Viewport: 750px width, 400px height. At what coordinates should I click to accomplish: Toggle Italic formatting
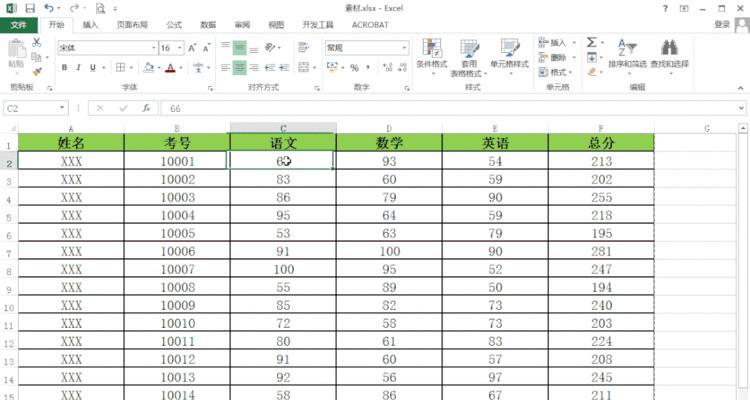tap(78, 67)
